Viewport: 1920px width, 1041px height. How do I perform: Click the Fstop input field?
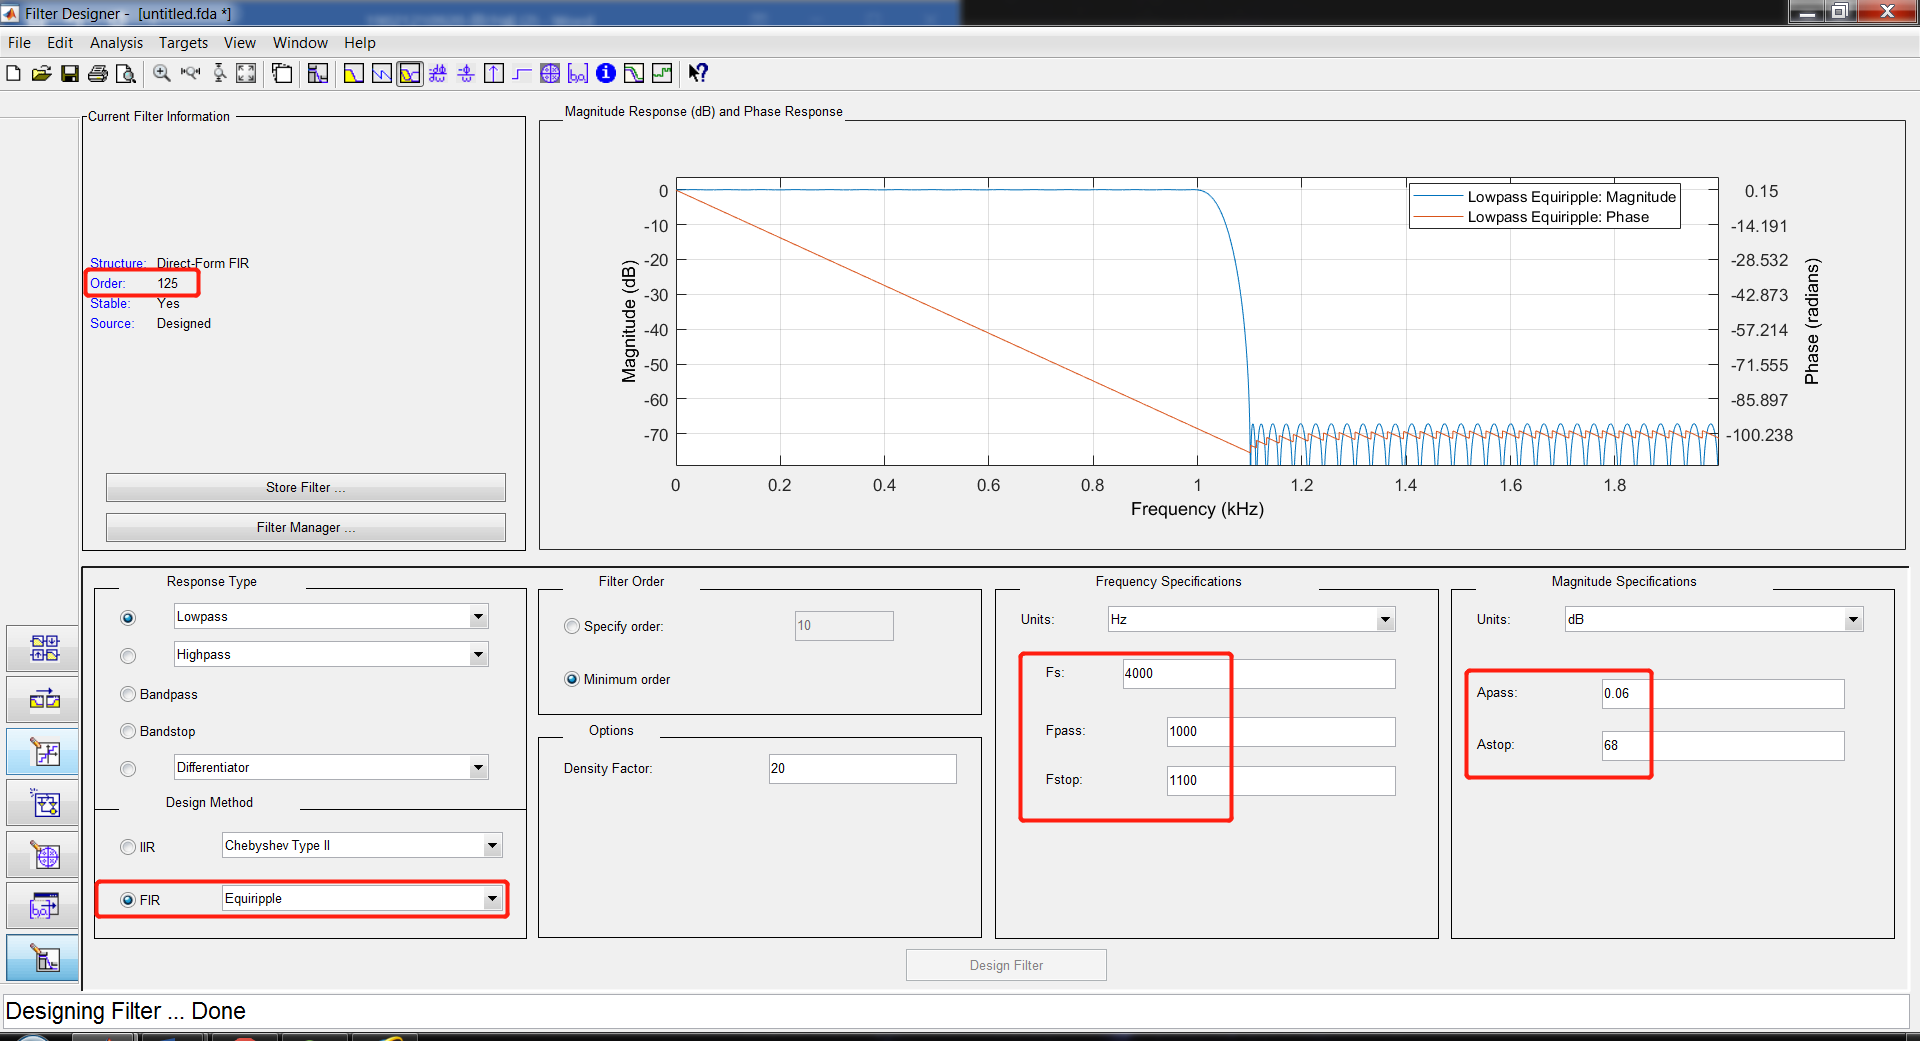click(x=1280, y=780)
